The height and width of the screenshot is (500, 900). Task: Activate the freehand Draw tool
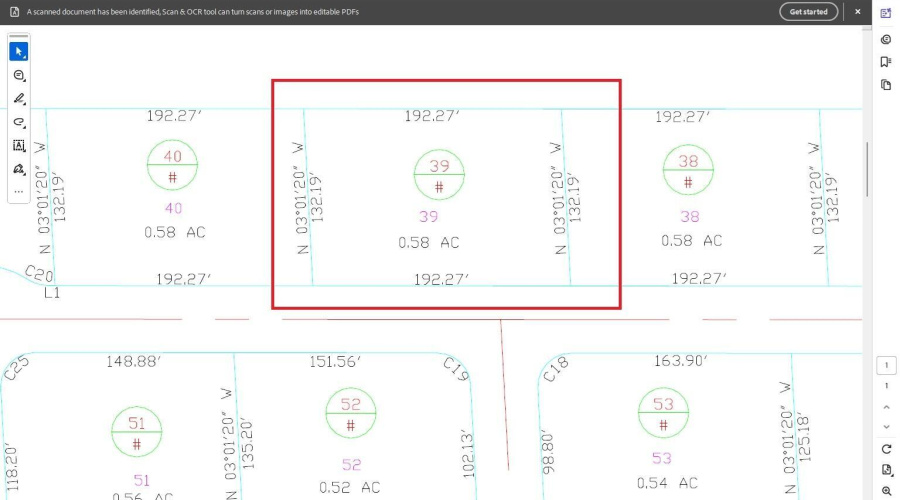tap(18, 122)
